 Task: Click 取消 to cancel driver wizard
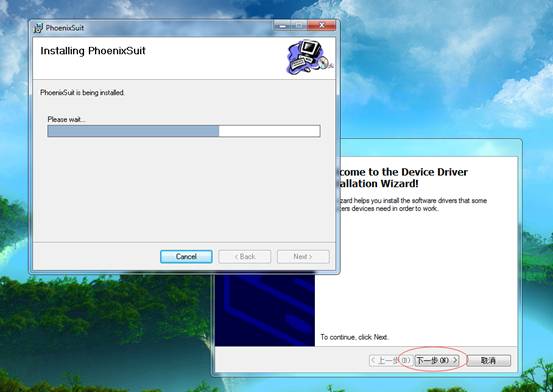[x=488, y=360]
